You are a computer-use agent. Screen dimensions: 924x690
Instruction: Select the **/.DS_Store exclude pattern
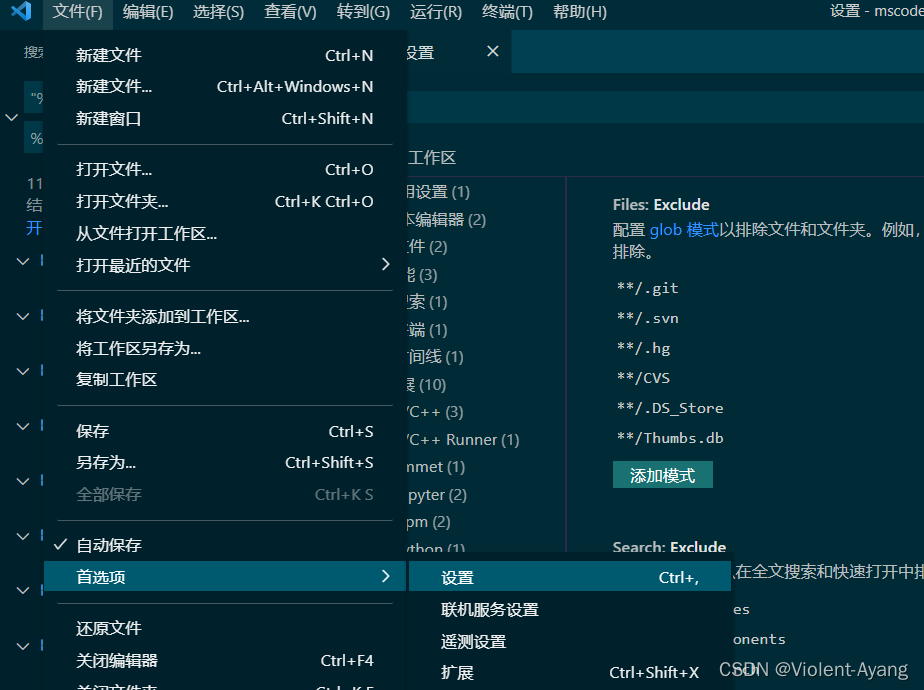click(669, 408)
